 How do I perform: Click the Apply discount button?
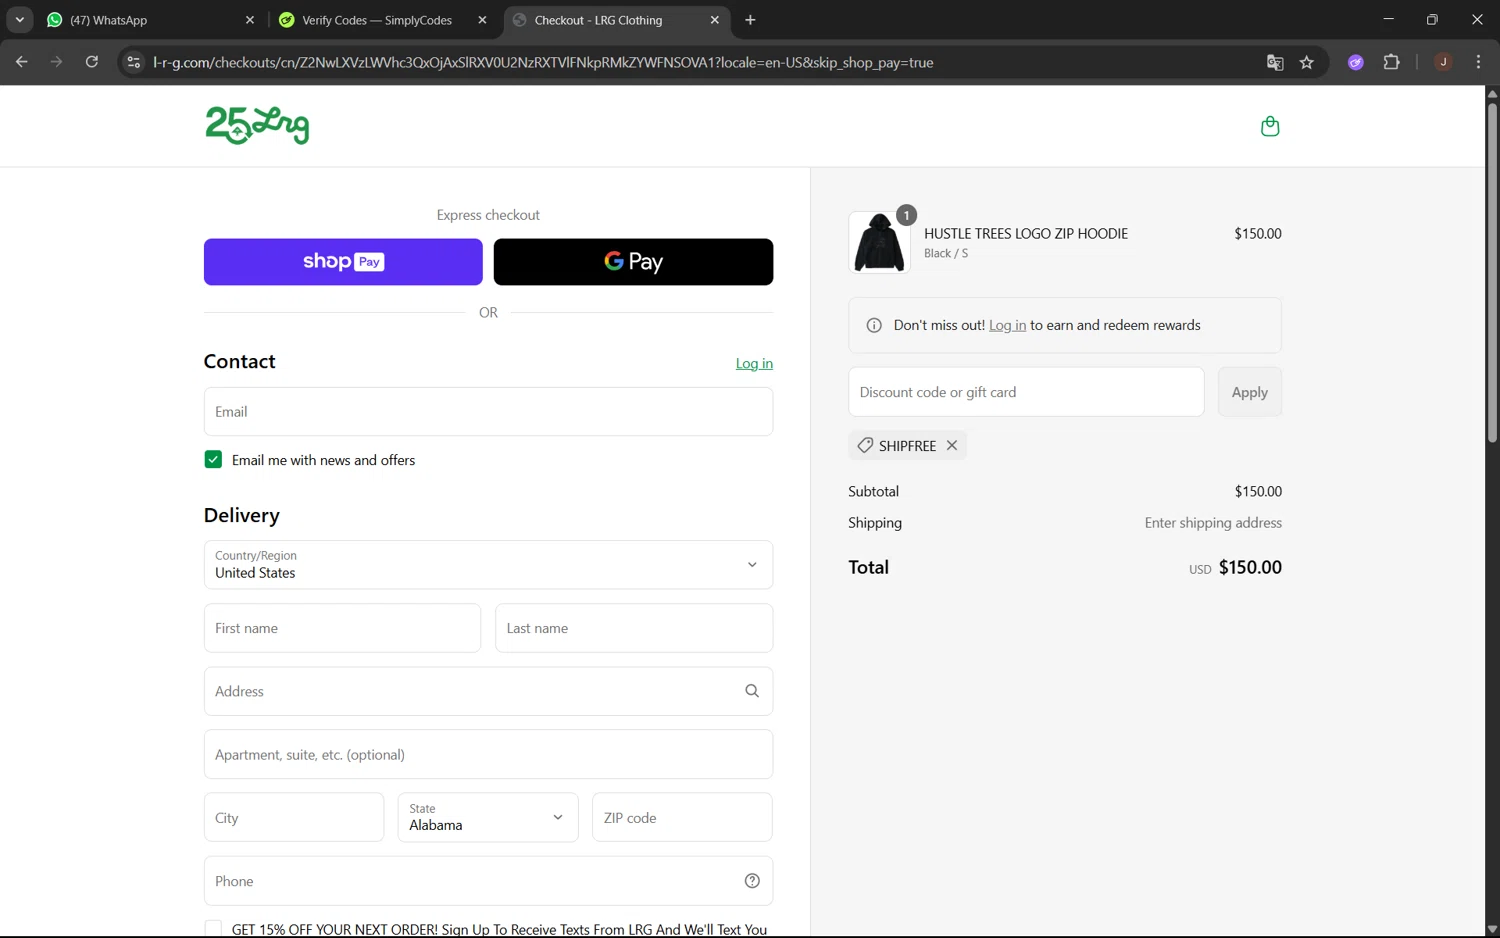(x=1250, y=392)
